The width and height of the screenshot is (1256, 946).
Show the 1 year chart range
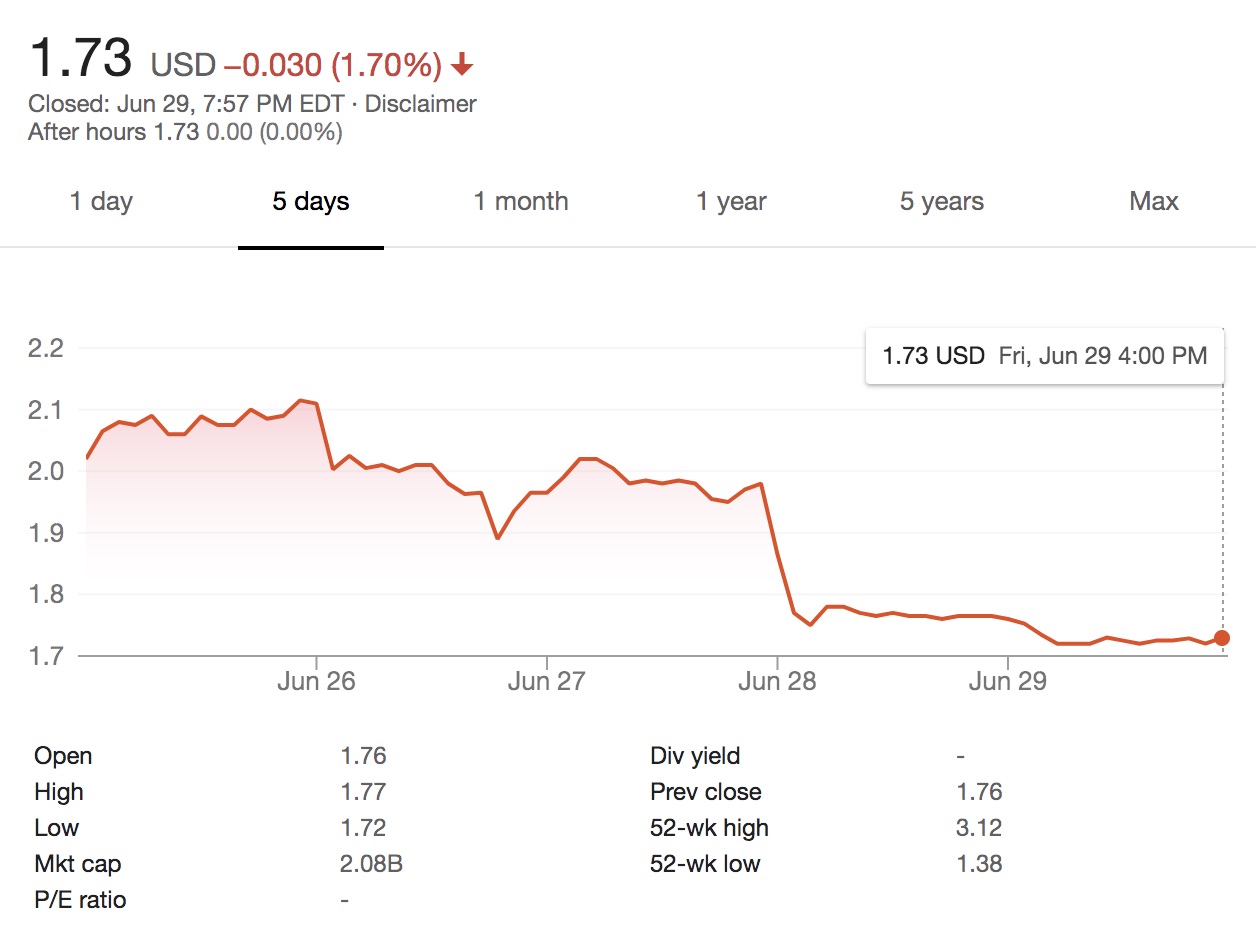(731, 202)
